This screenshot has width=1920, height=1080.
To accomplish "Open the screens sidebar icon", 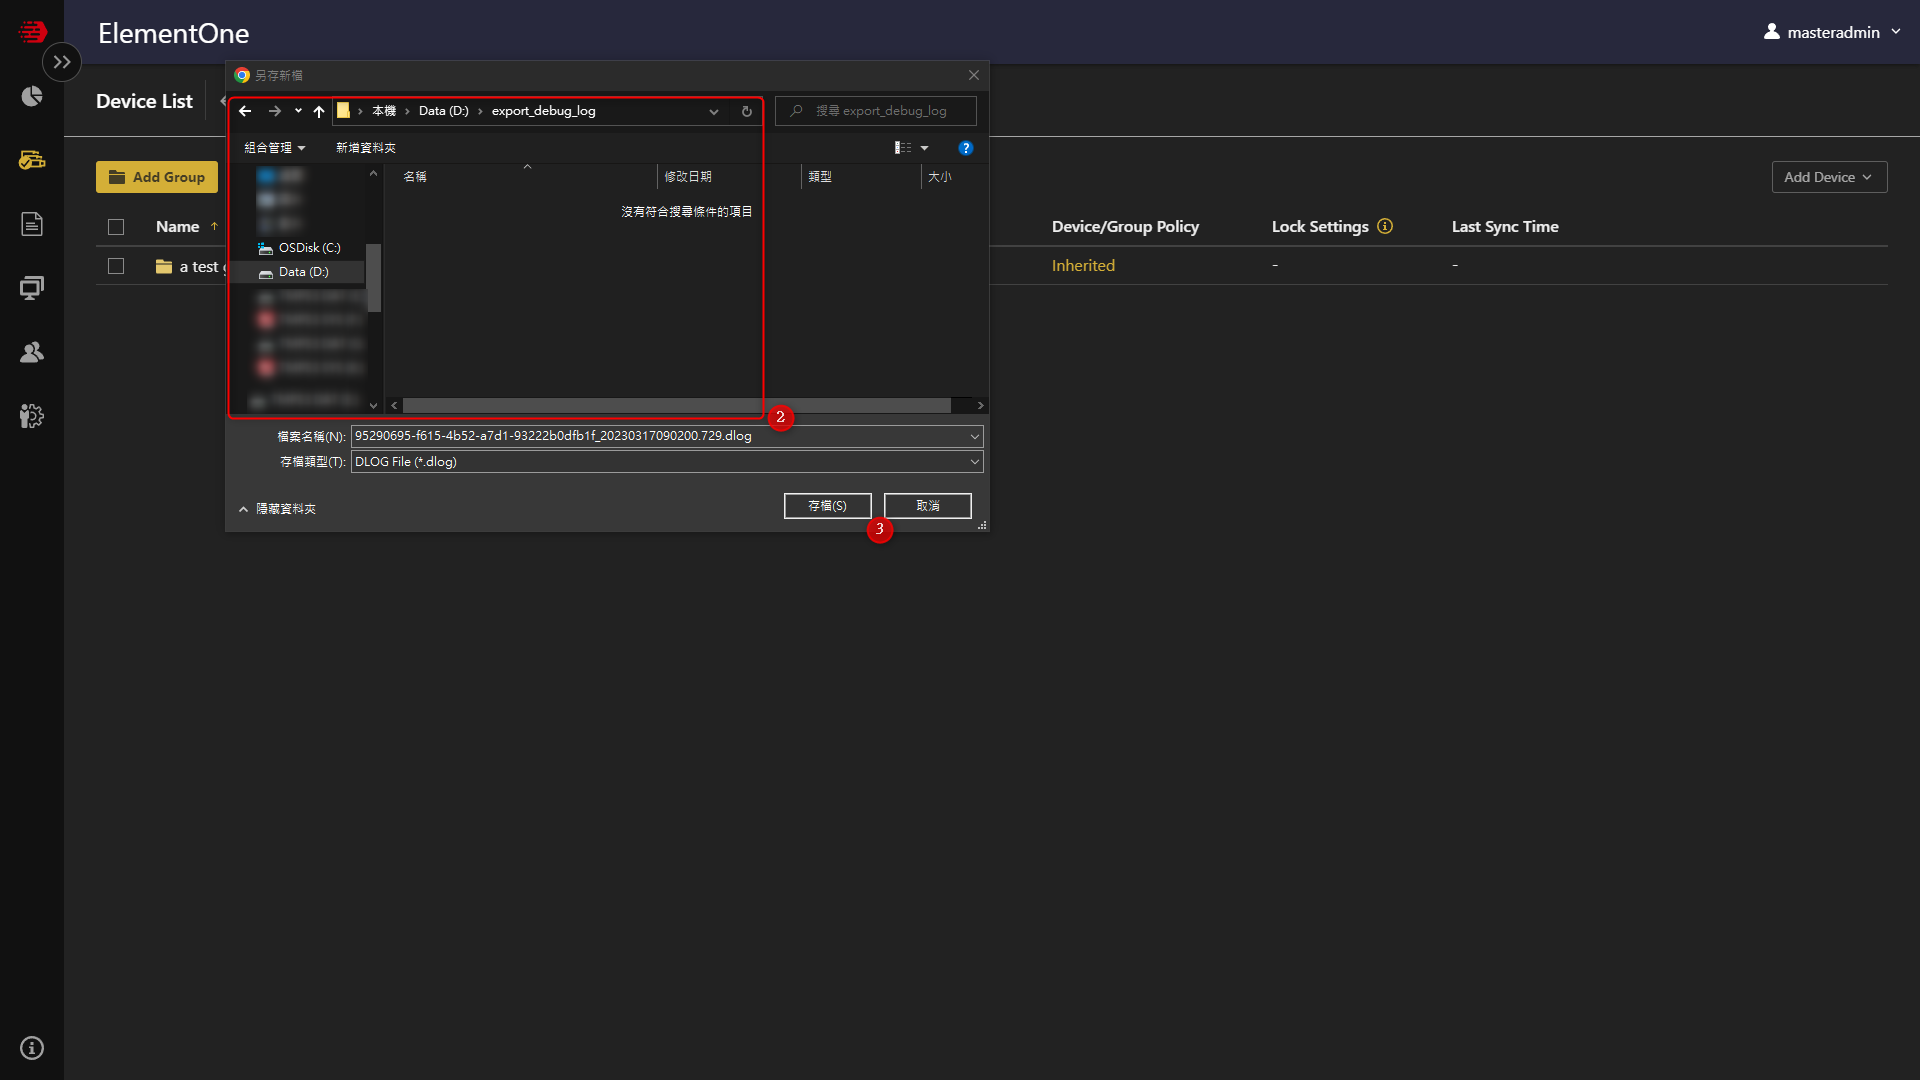I will pos(32,288).
